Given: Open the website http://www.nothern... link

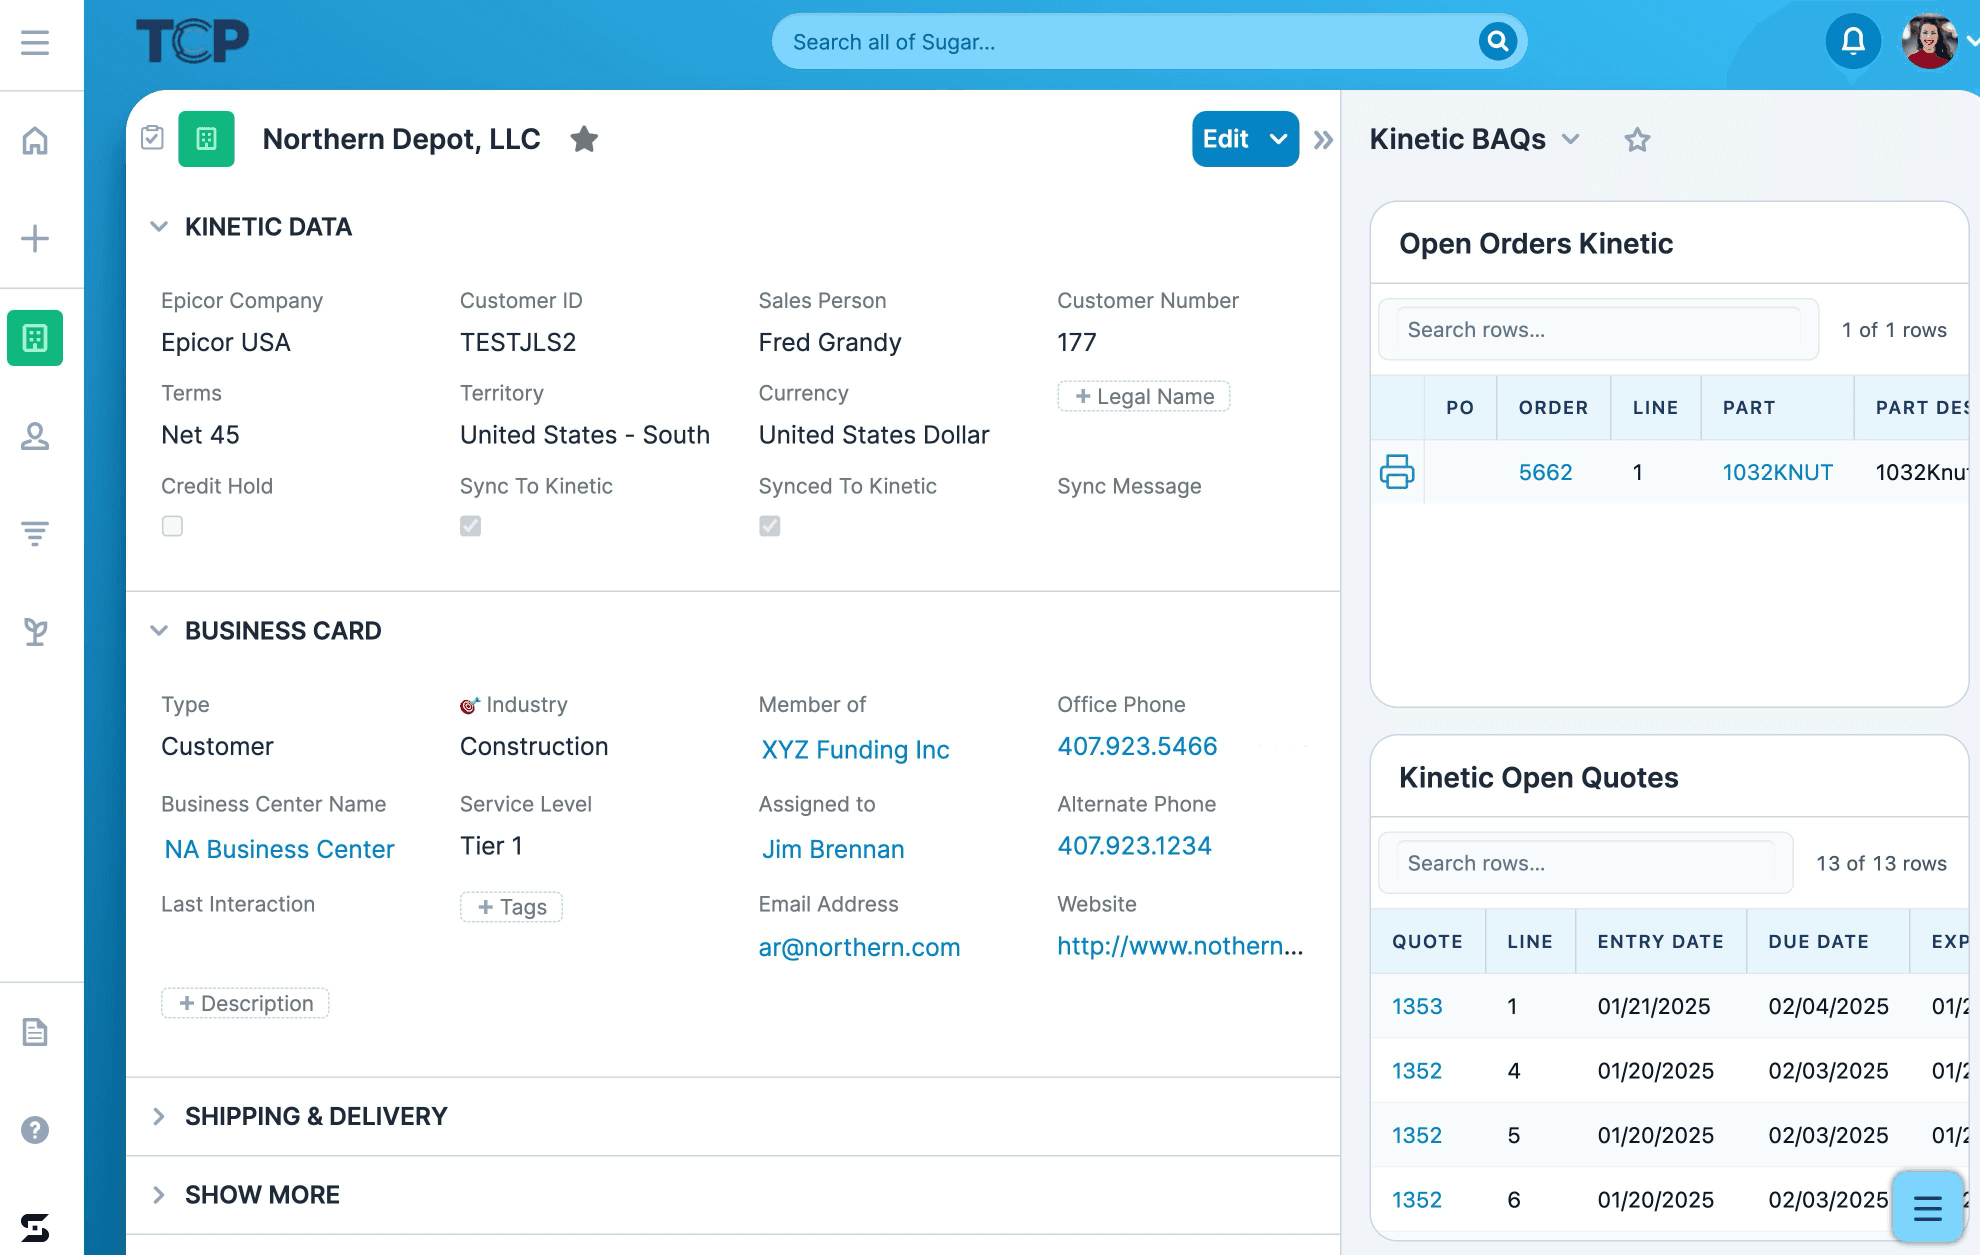Looking at the screenshot, I should pos(1180,946).
